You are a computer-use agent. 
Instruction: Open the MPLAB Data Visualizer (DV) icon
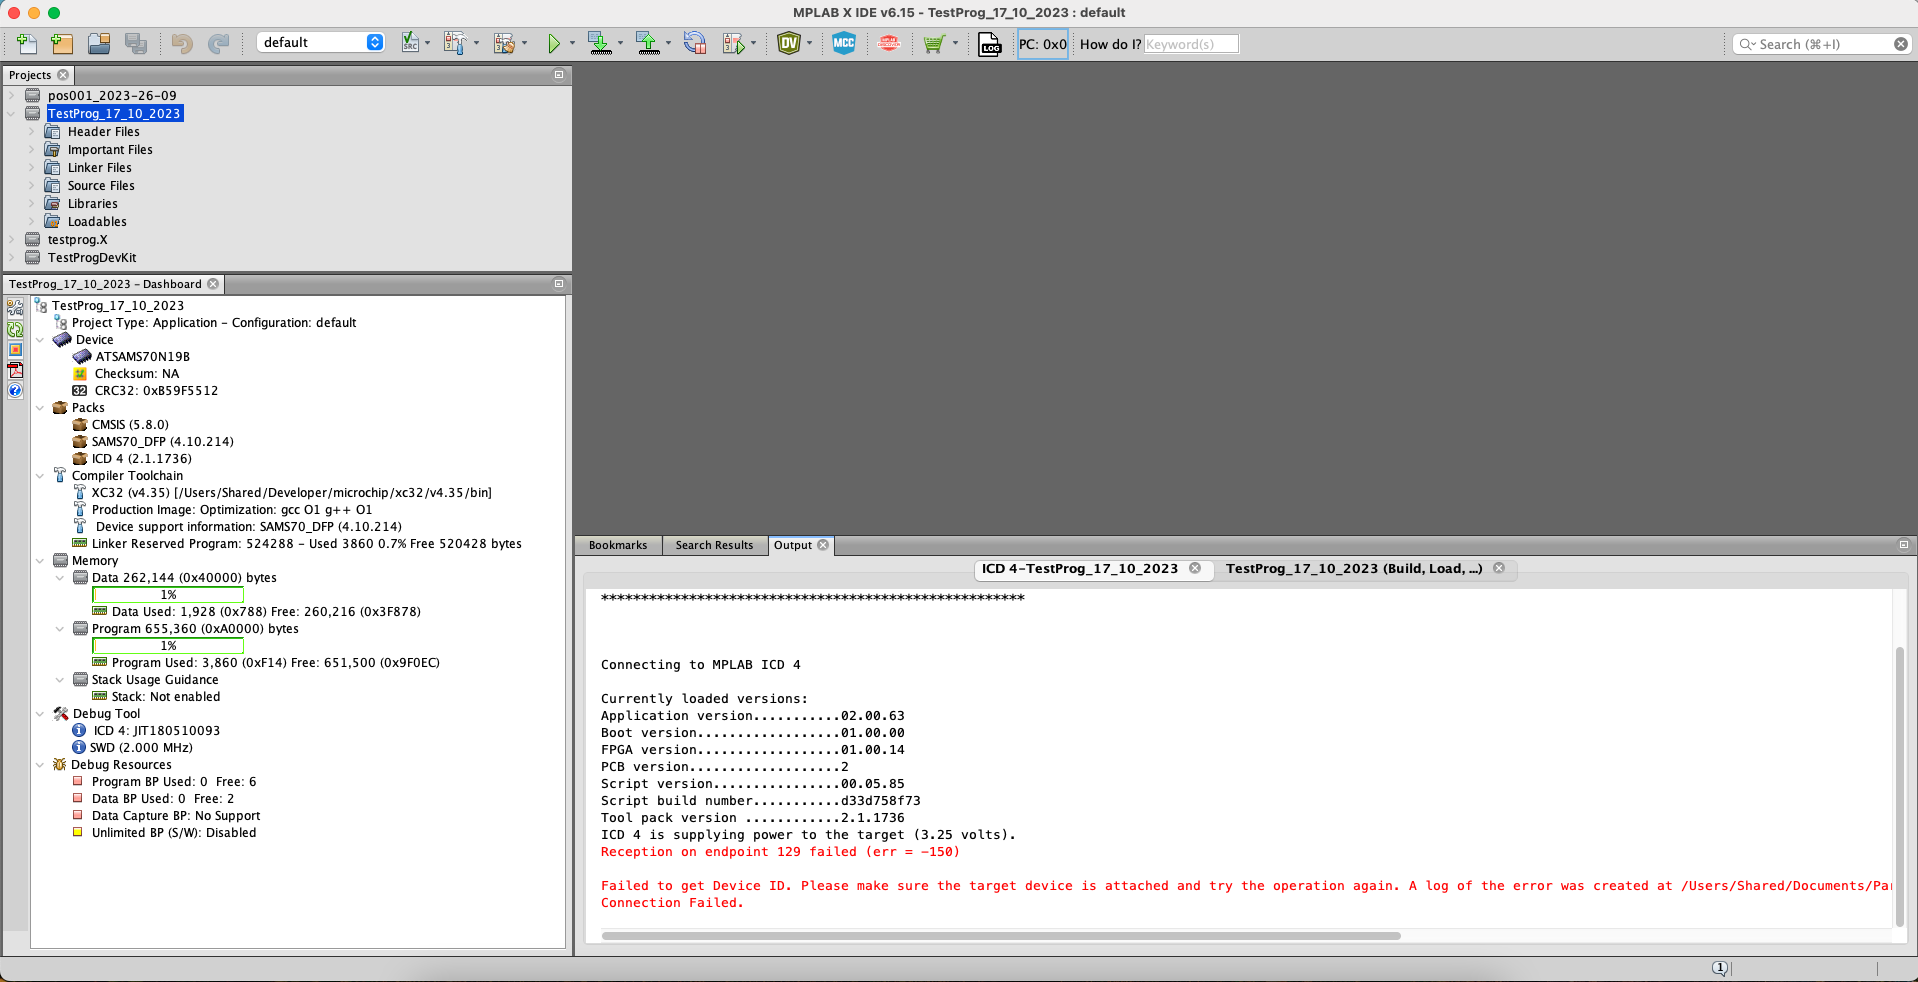pyautogui.click(x=789, y=43)
